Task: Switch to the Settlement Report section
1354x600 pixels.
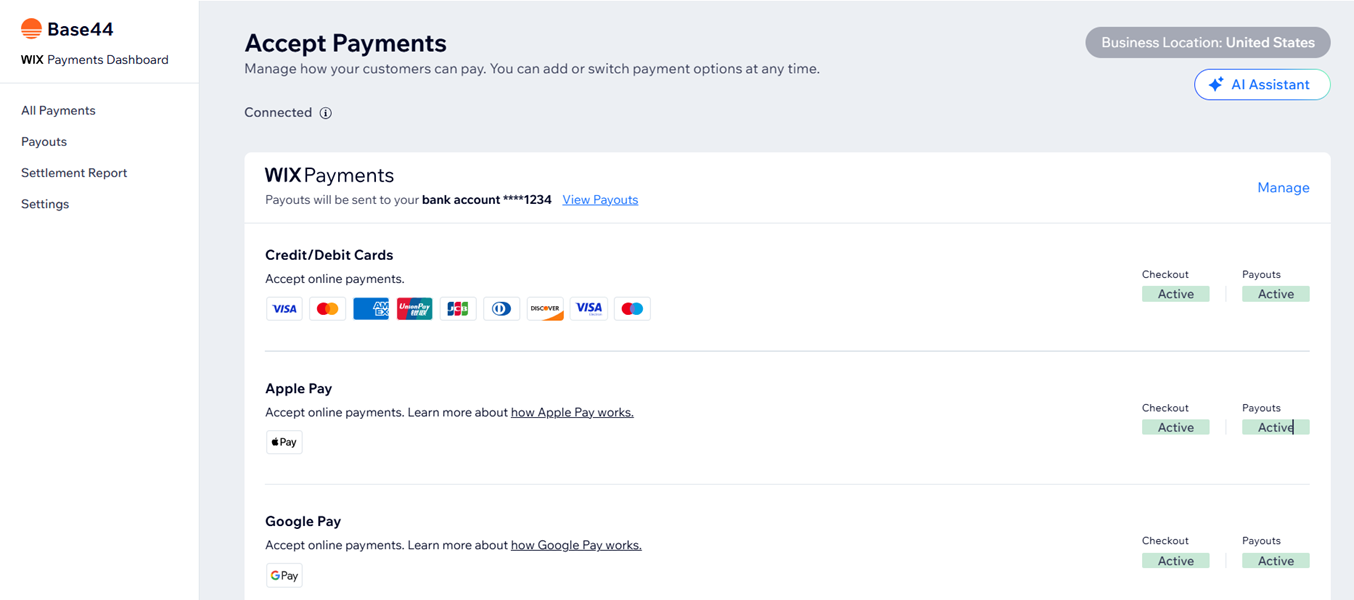Action: click(74, 172)
